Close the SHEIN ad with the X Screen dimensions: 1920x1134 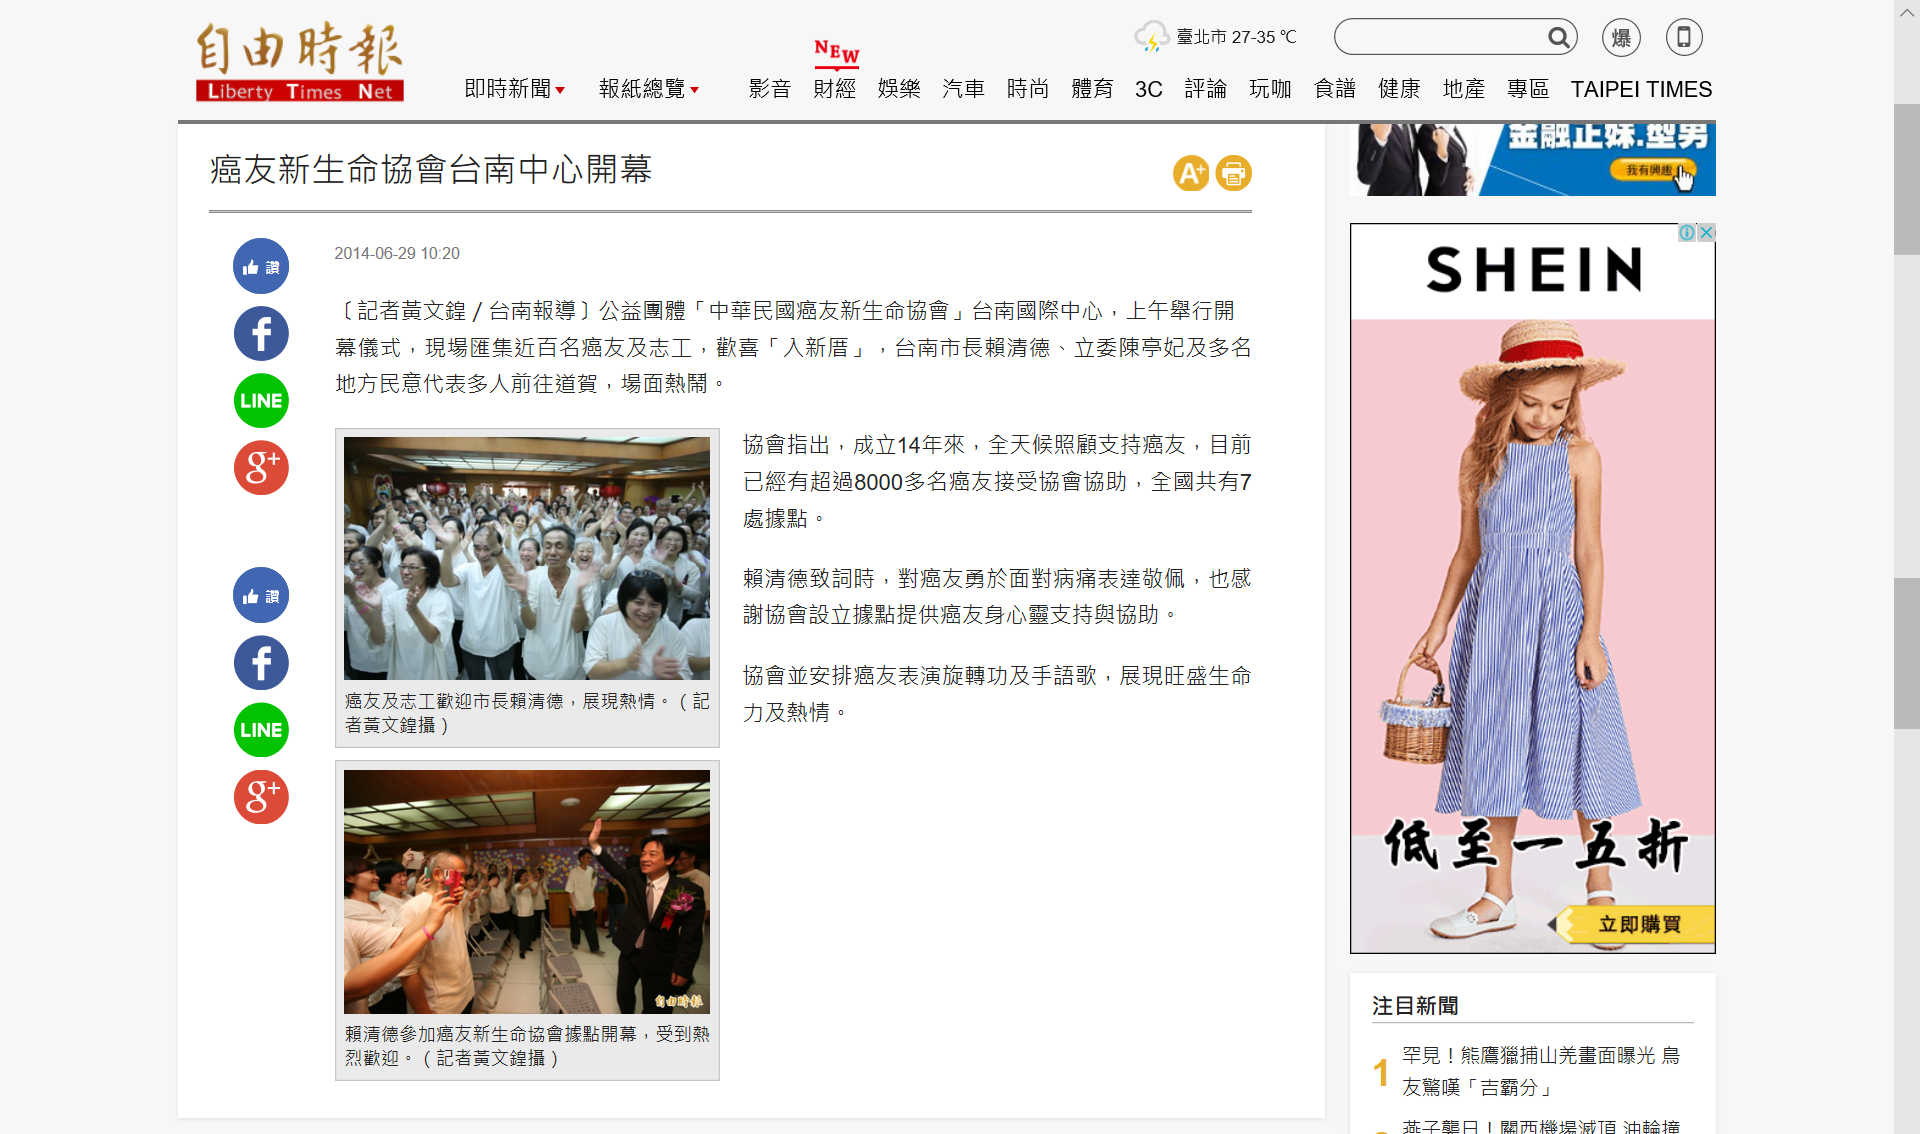click(x=1707, y=233)
